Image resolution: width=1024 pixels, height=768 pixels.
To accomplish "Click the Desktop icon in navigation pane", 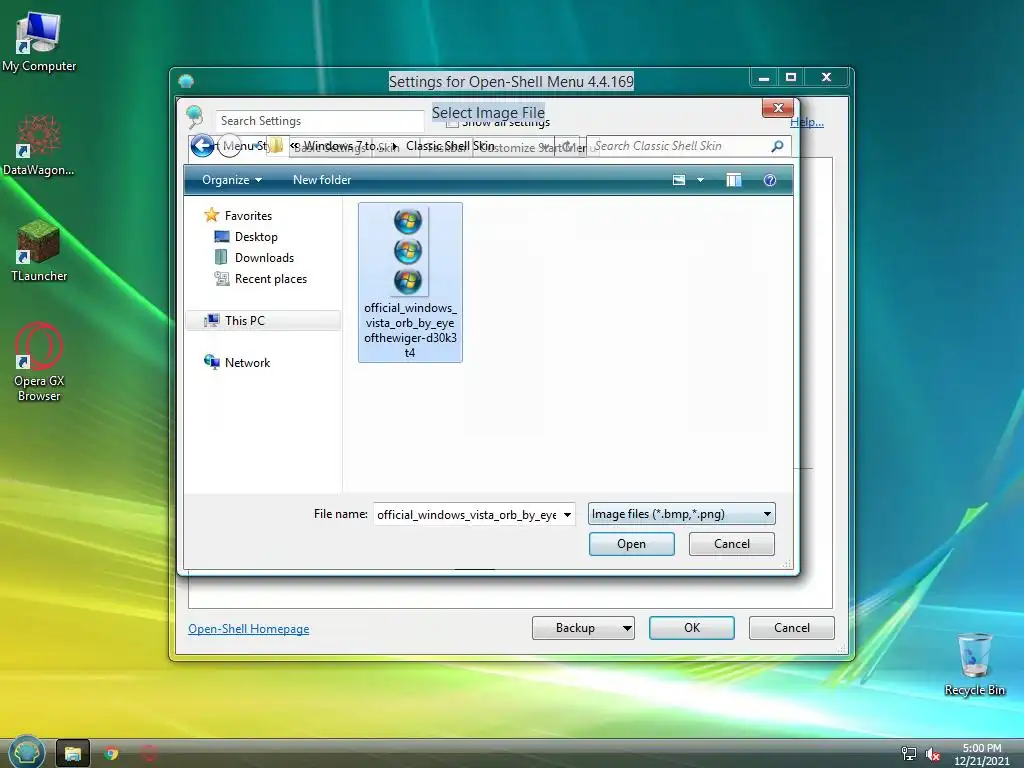I will 221,236.
